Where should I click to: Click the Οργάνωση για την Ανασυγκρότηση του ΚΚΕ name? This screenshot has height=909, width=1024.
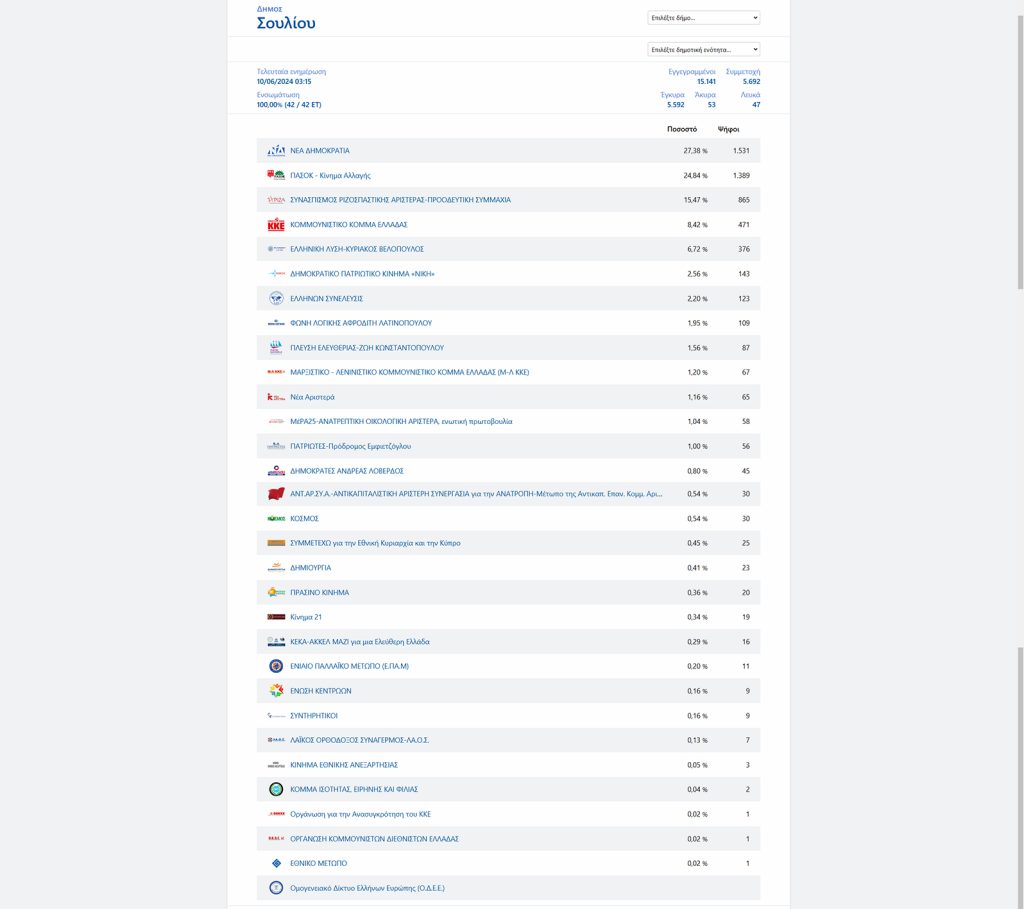[360, 814]
